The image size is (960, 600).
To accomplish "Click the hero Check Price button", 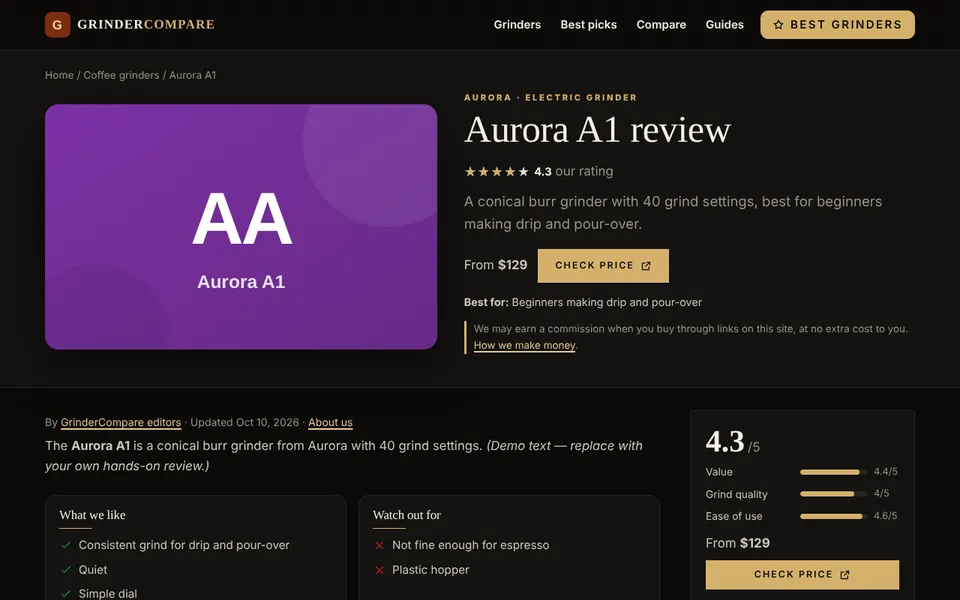I will point(603,266).
